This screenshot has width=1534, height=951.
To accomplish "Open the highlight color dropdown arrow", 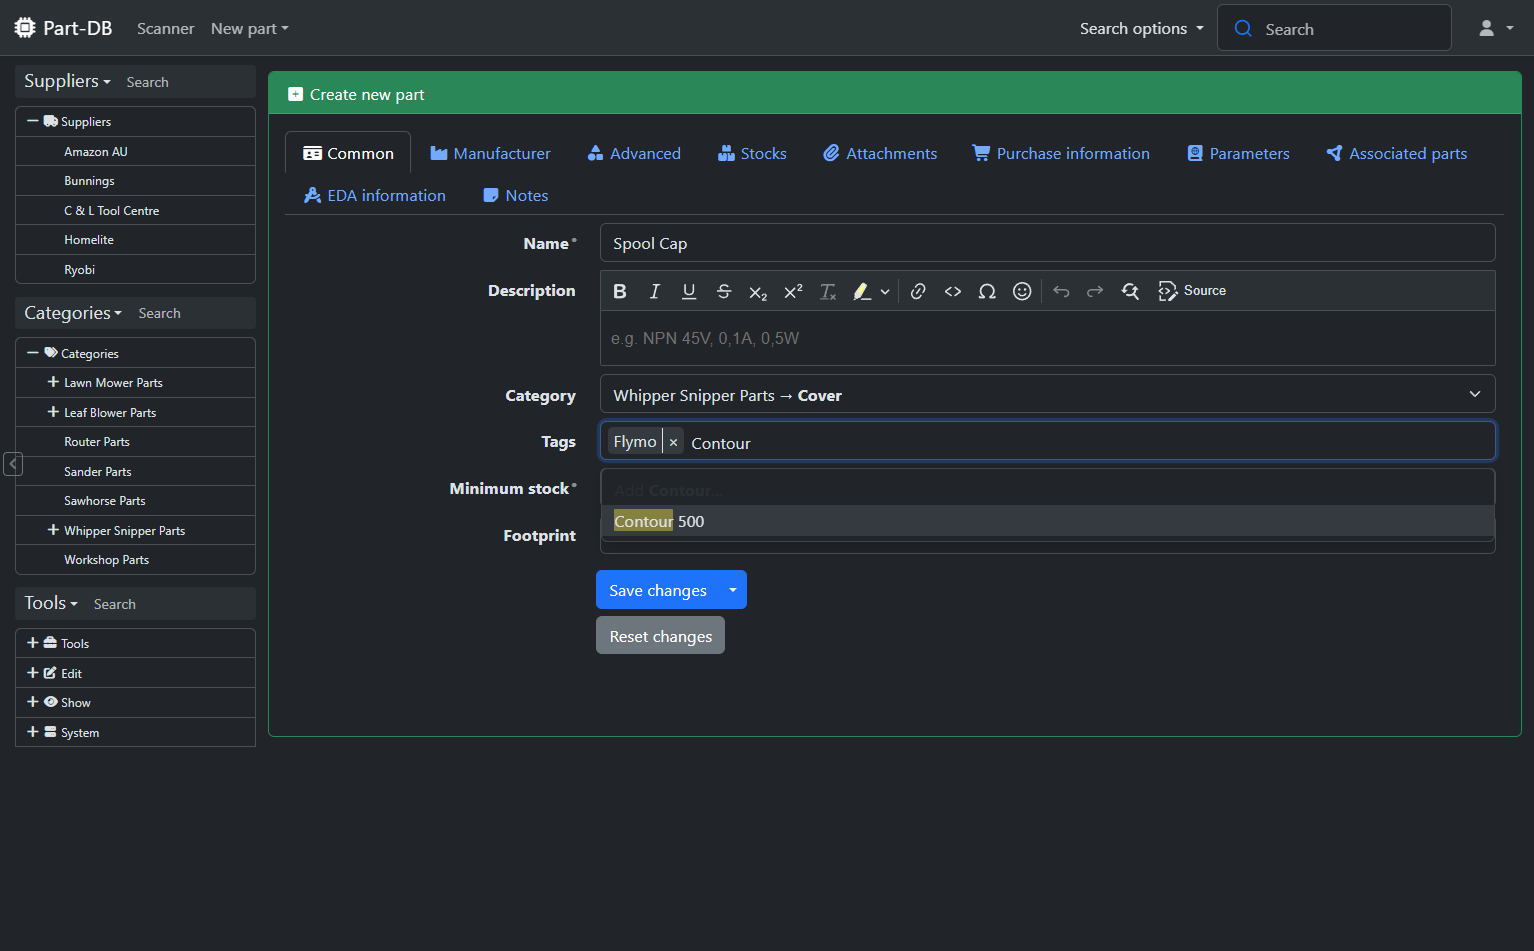I will coord(885,292).
